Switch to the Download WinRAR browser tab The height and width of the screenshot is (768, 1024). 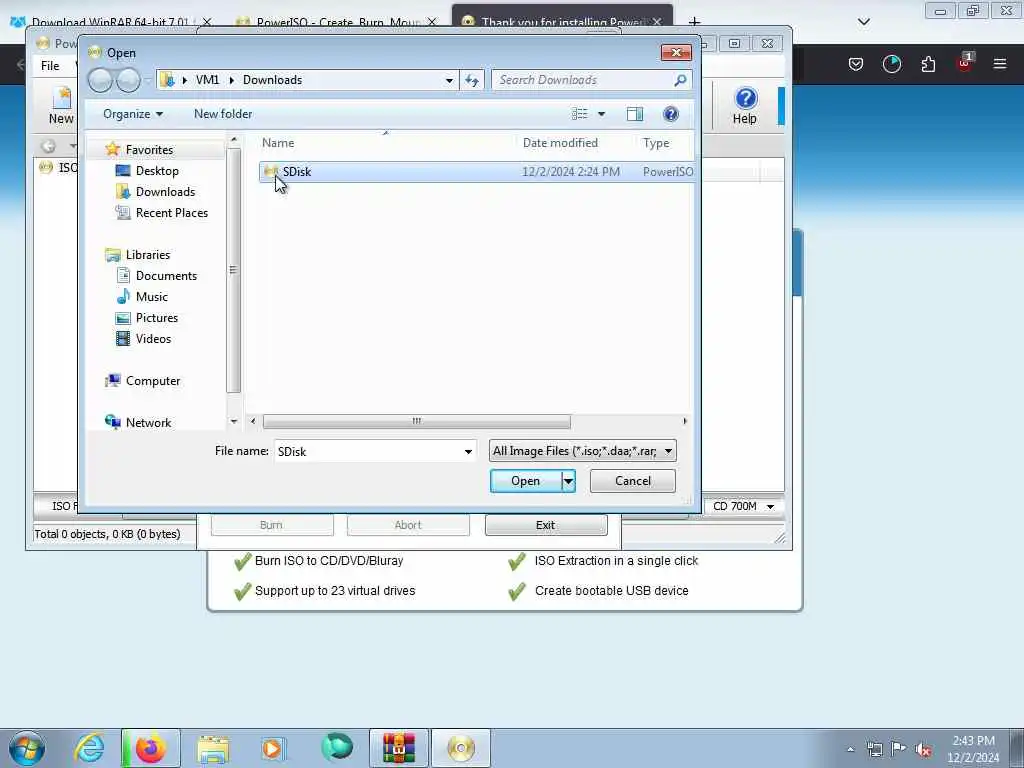pyautogui.click(x=110, y=22)
